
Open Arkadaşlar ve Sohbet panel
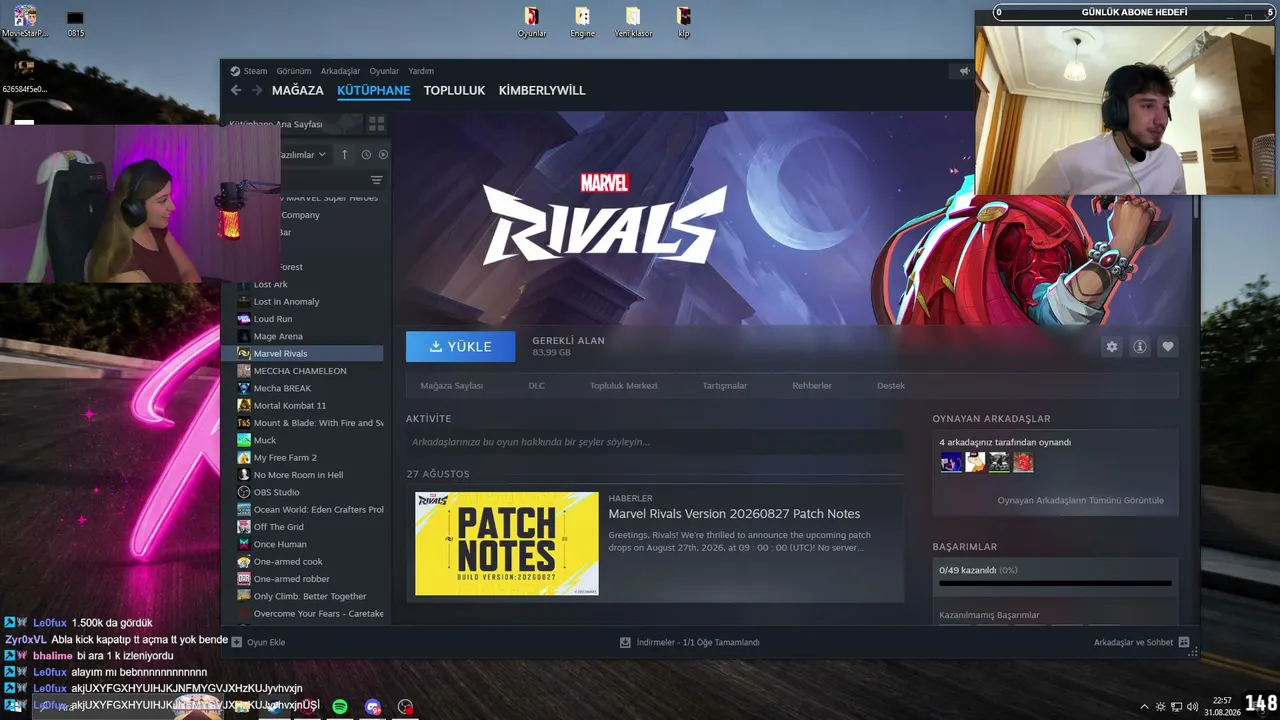pyautogui.click(x=1141, y=642)
